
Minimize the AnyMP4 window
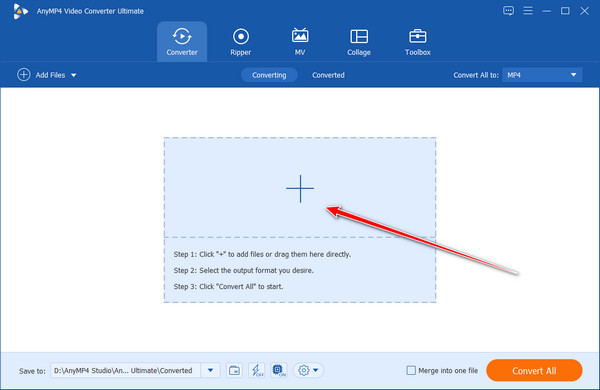pyautogui.click(x=546, y=11)
